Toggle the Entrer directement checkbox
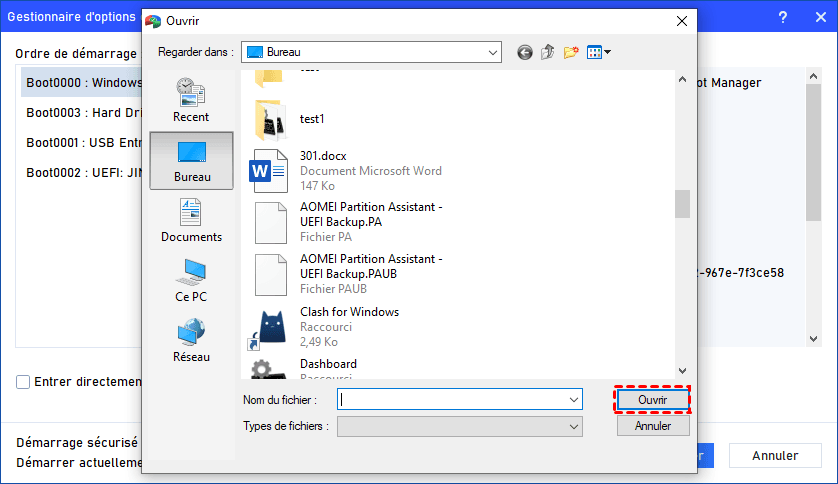This screenshot has height=484, width=838. pyautogui.click(x=23, y=382)
